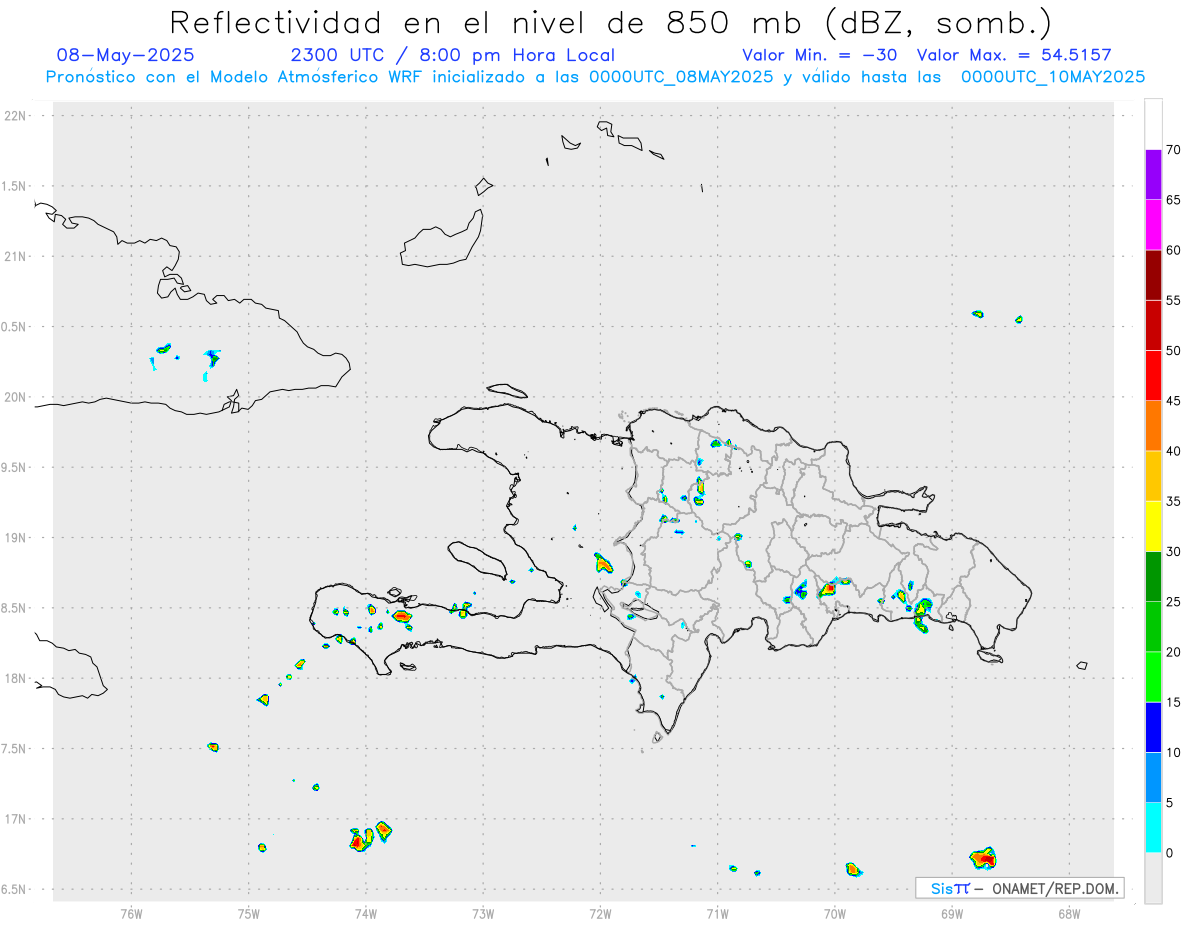Screen dimensions: 1200x927
Task: Pick the yellow 30–35 dBZ colorbar segment
Action: pyautogui.click(x=1153, y=526)
